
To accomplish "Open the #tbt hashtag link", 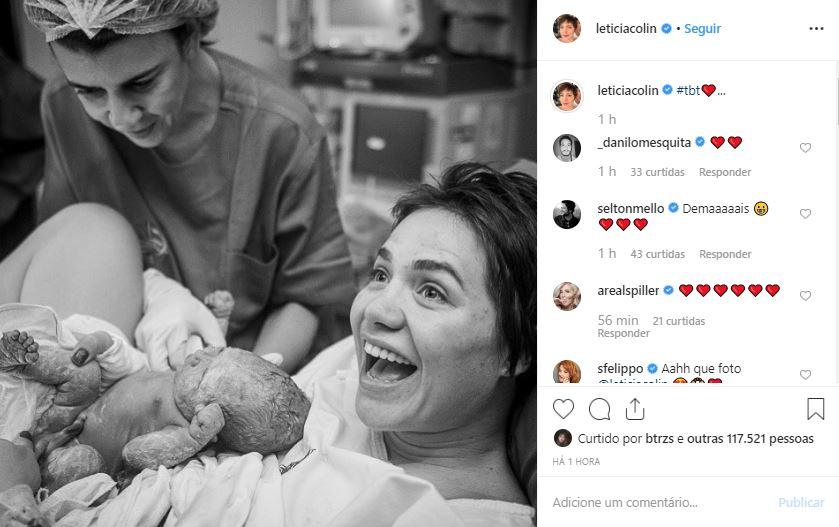I will [x=688, y=90].
